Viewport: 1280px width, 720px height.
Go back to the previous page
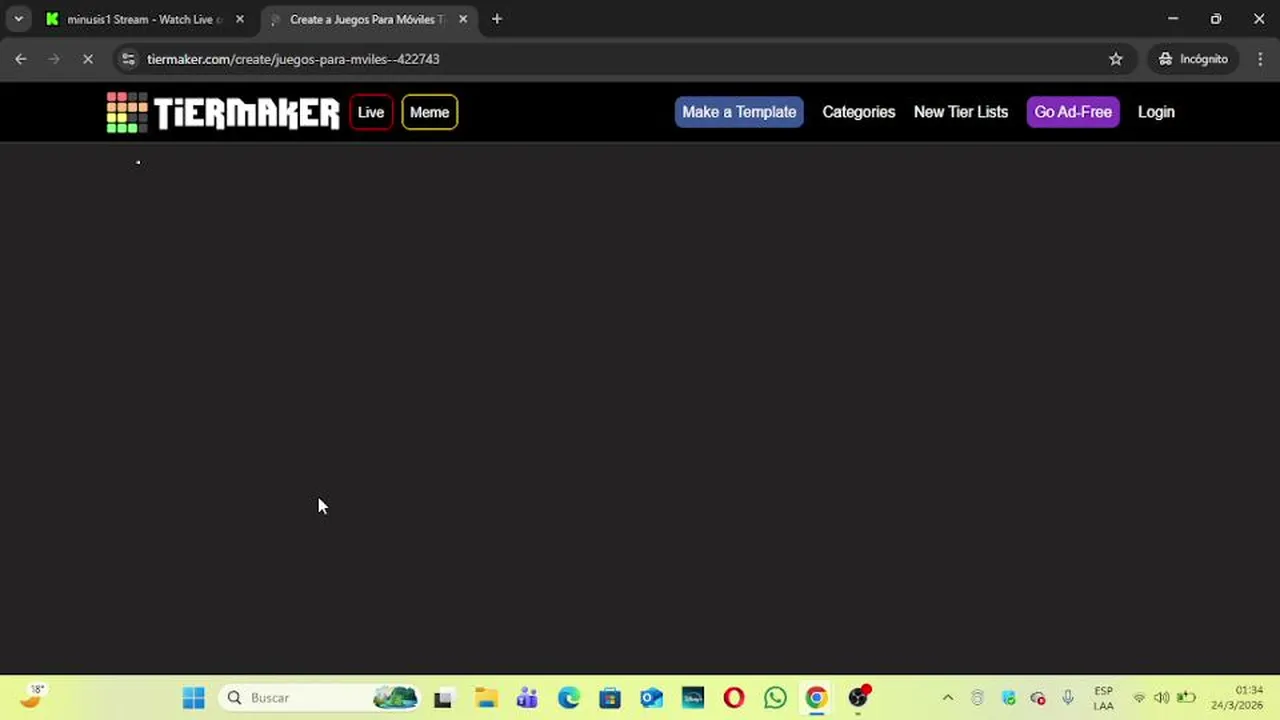[21, 59]
